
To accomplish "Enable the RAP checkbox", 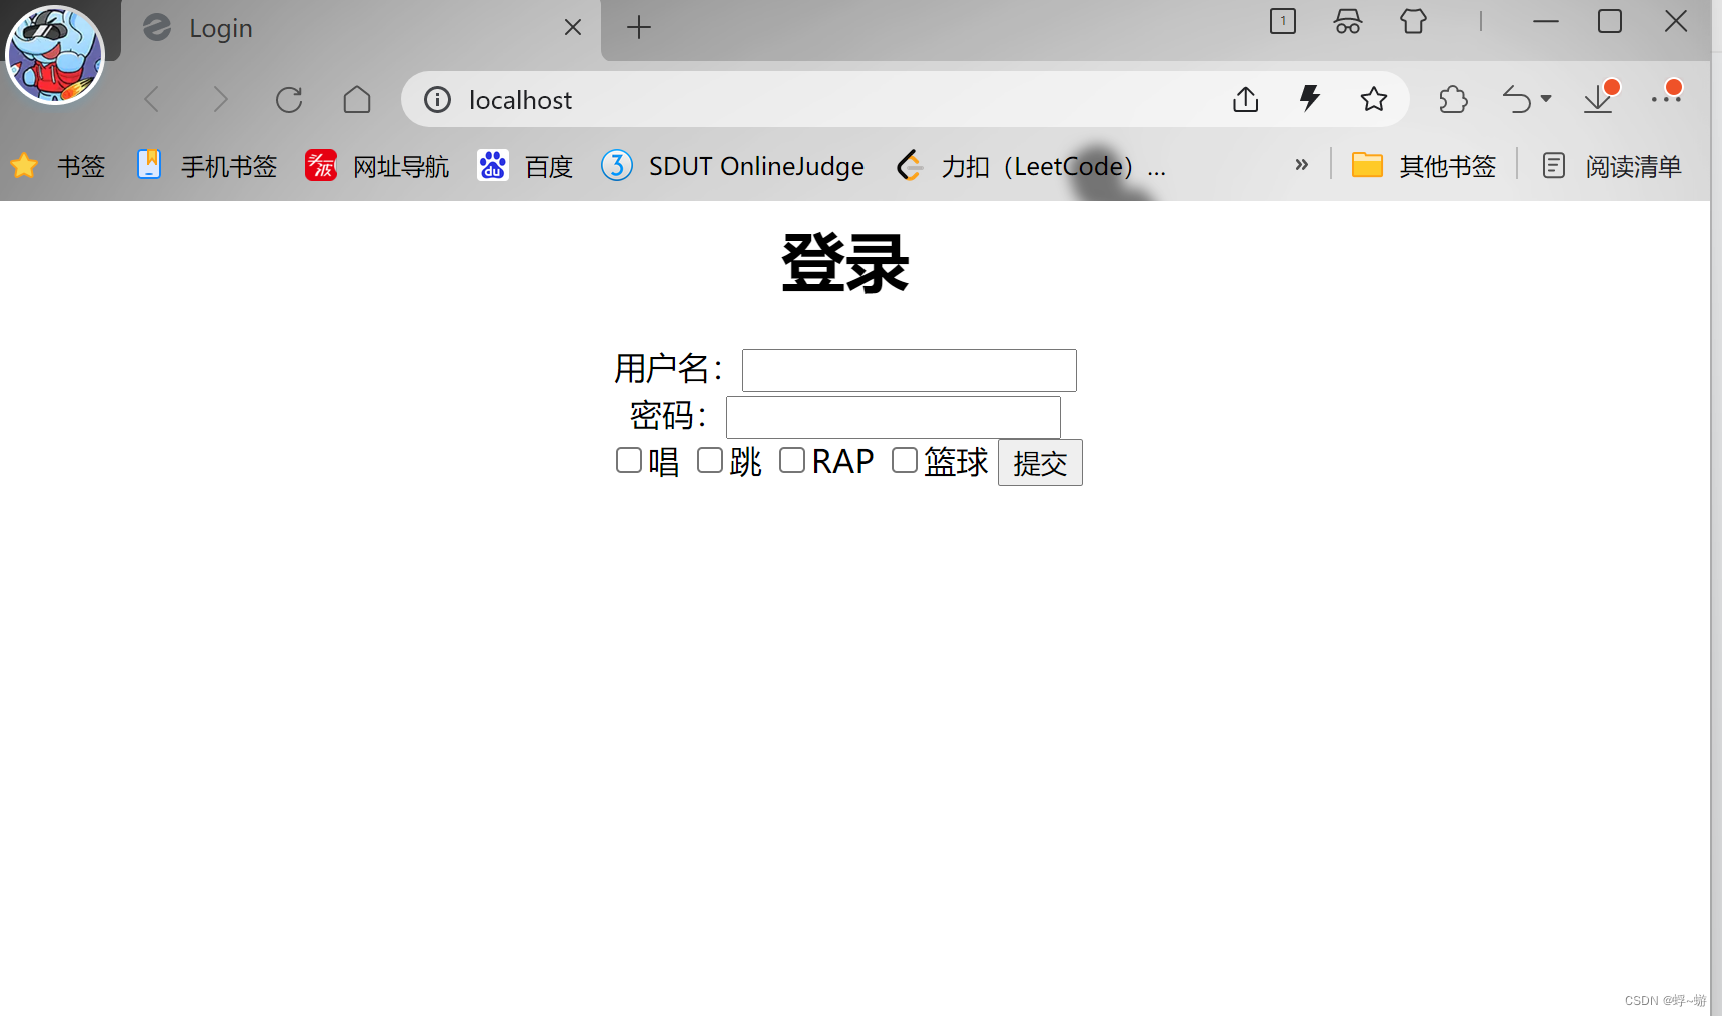I will pyautogui.click(x=792, y=460).
